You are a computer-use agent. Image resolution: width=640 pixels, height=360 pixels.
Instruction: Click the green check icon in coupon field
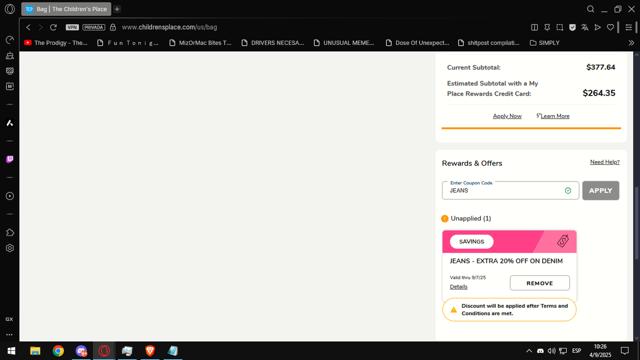tap(568, 191)
